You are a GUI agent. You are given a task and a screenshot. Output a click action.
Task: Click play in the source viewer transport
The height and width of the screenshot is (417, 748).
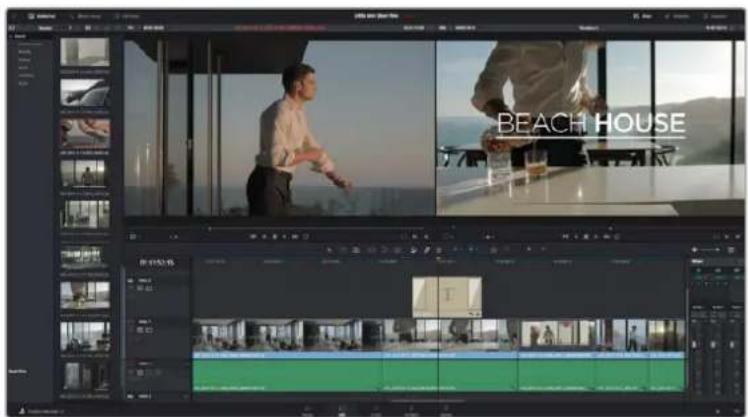(x=285, y=237)
